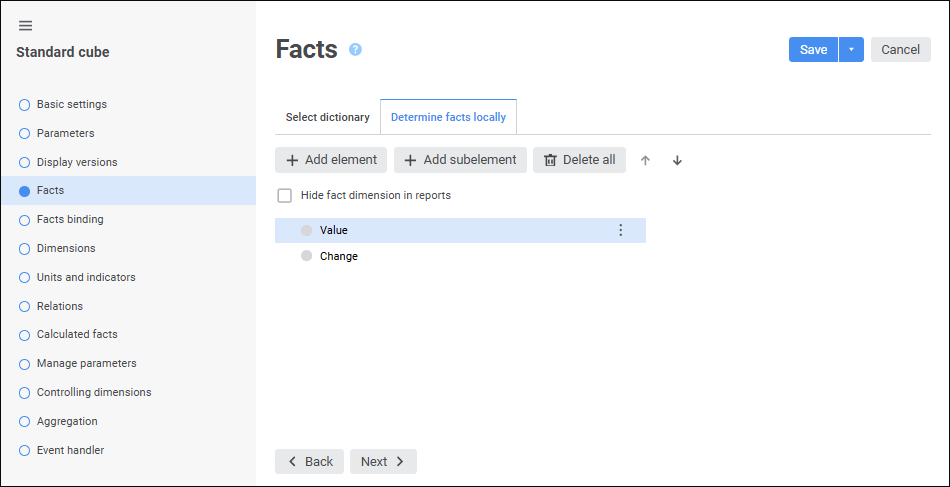Enable Hide fact dimension in reports
The image size is (950, 487).
tap(285, 196)
